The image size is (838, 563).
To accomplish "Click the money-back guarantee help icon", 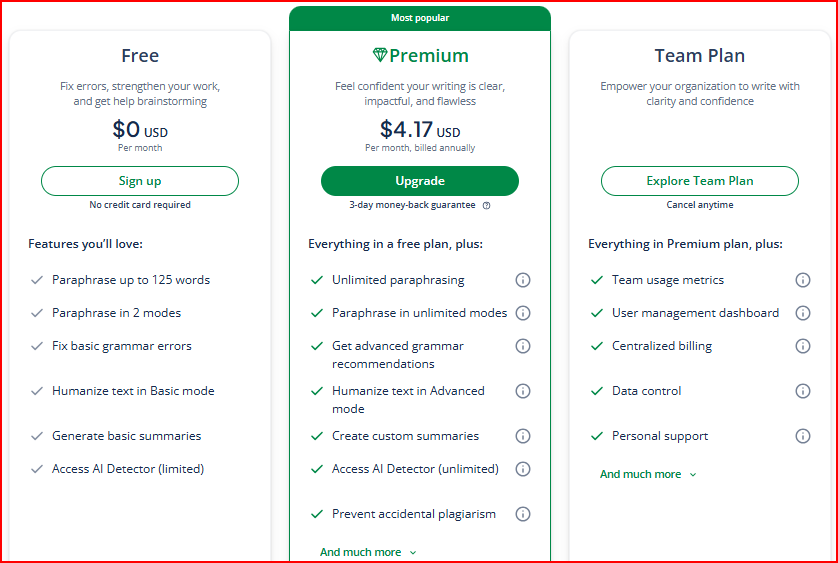I will tap(487, 205).
